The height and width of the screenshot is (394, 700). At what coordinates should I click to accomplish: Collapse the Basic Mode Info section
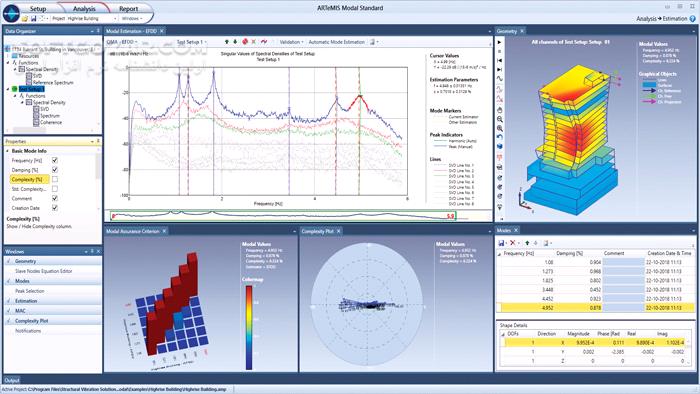click(x=8, y=151)
